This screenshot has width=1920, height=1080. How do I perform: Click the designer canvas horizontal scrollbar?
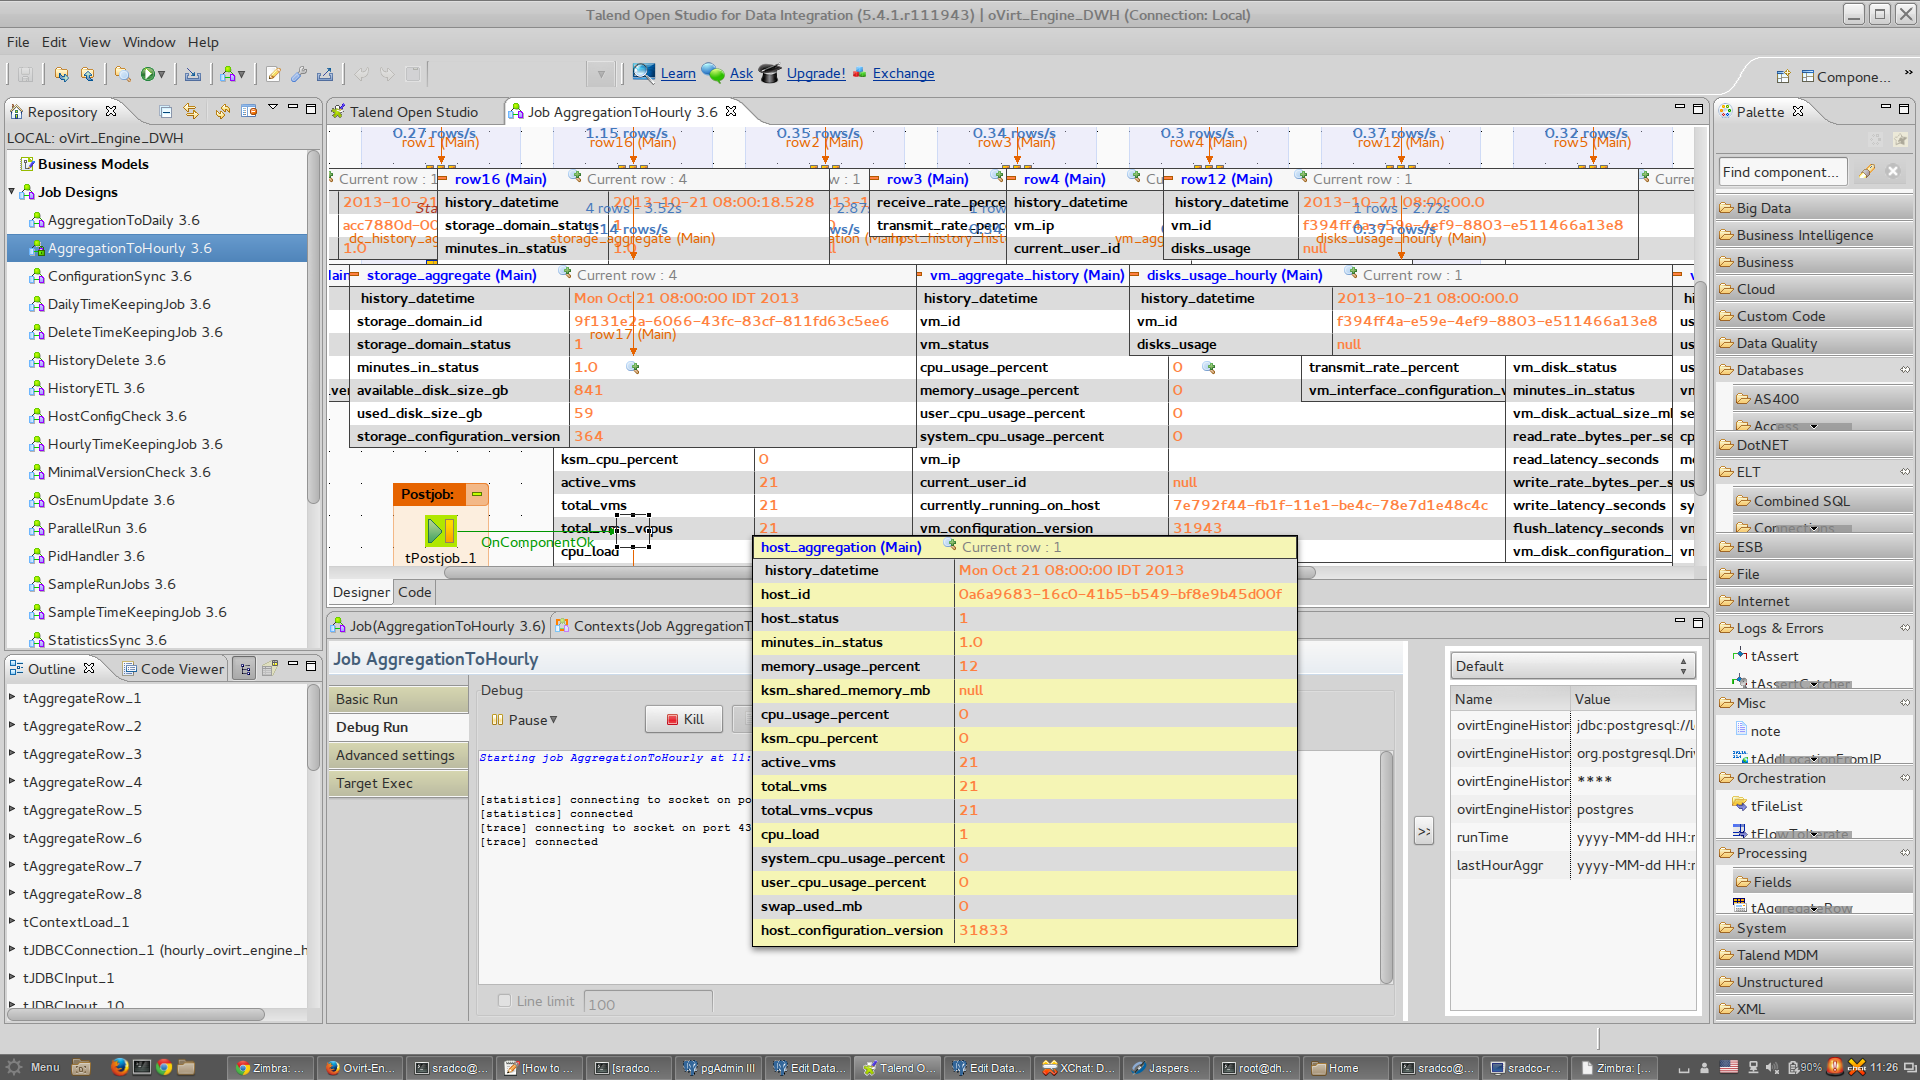coord(880,573)
